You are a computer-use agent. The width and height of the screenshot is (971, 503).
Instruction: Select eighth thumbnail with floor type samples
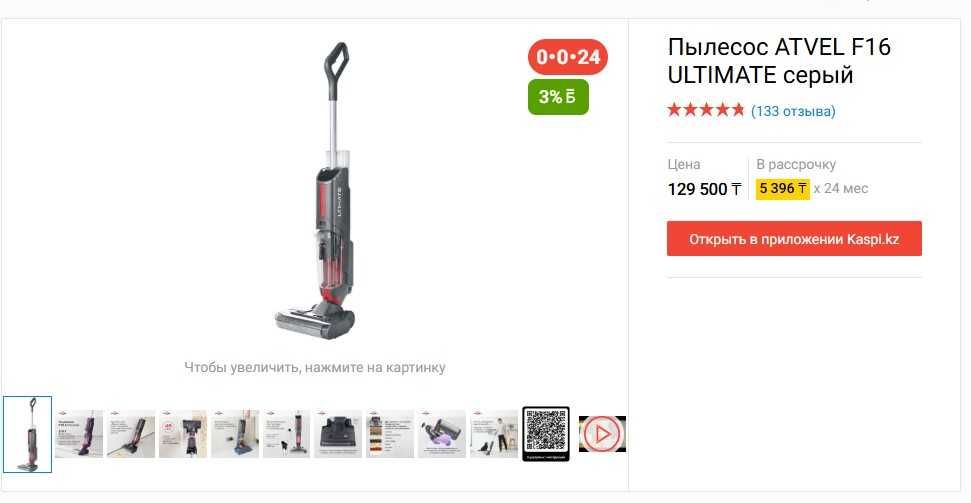coord(390,434)
